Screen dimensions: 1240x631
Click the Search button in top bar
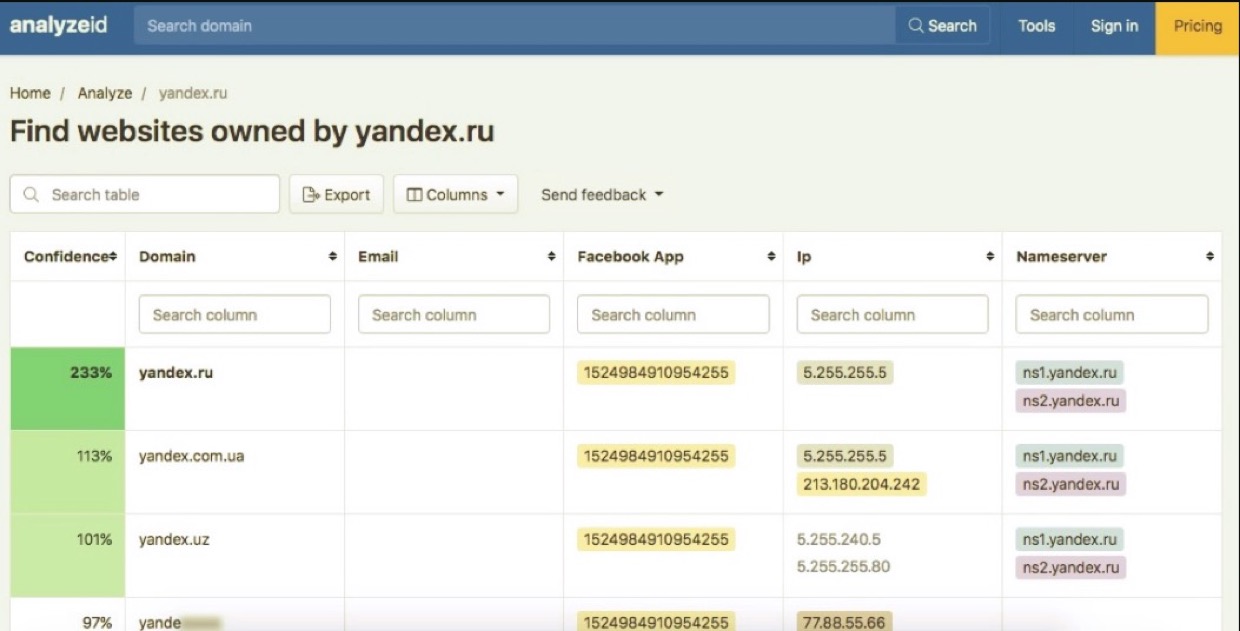click(943, 26)
